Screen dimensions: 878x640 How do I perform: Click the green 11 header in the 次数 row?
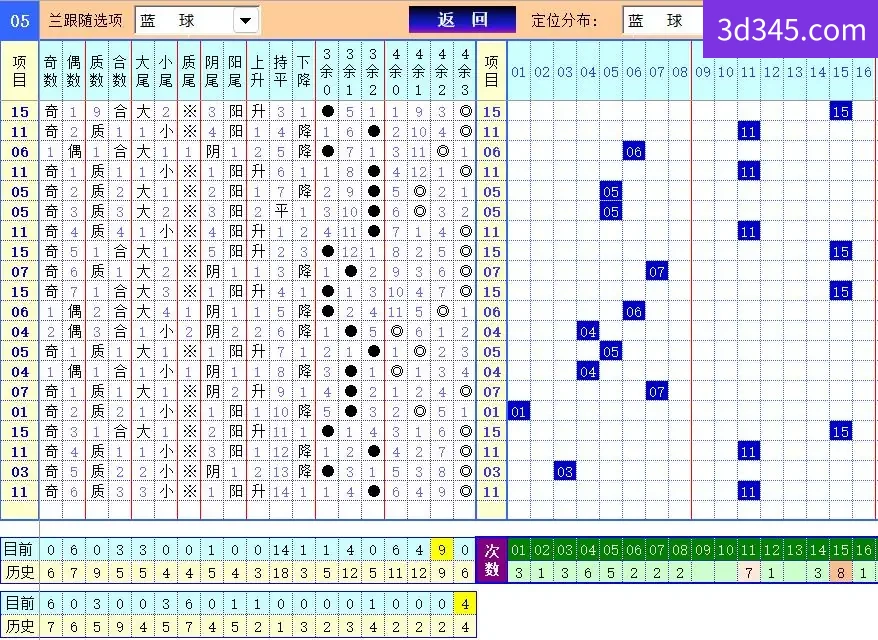[x=749, y=550]
